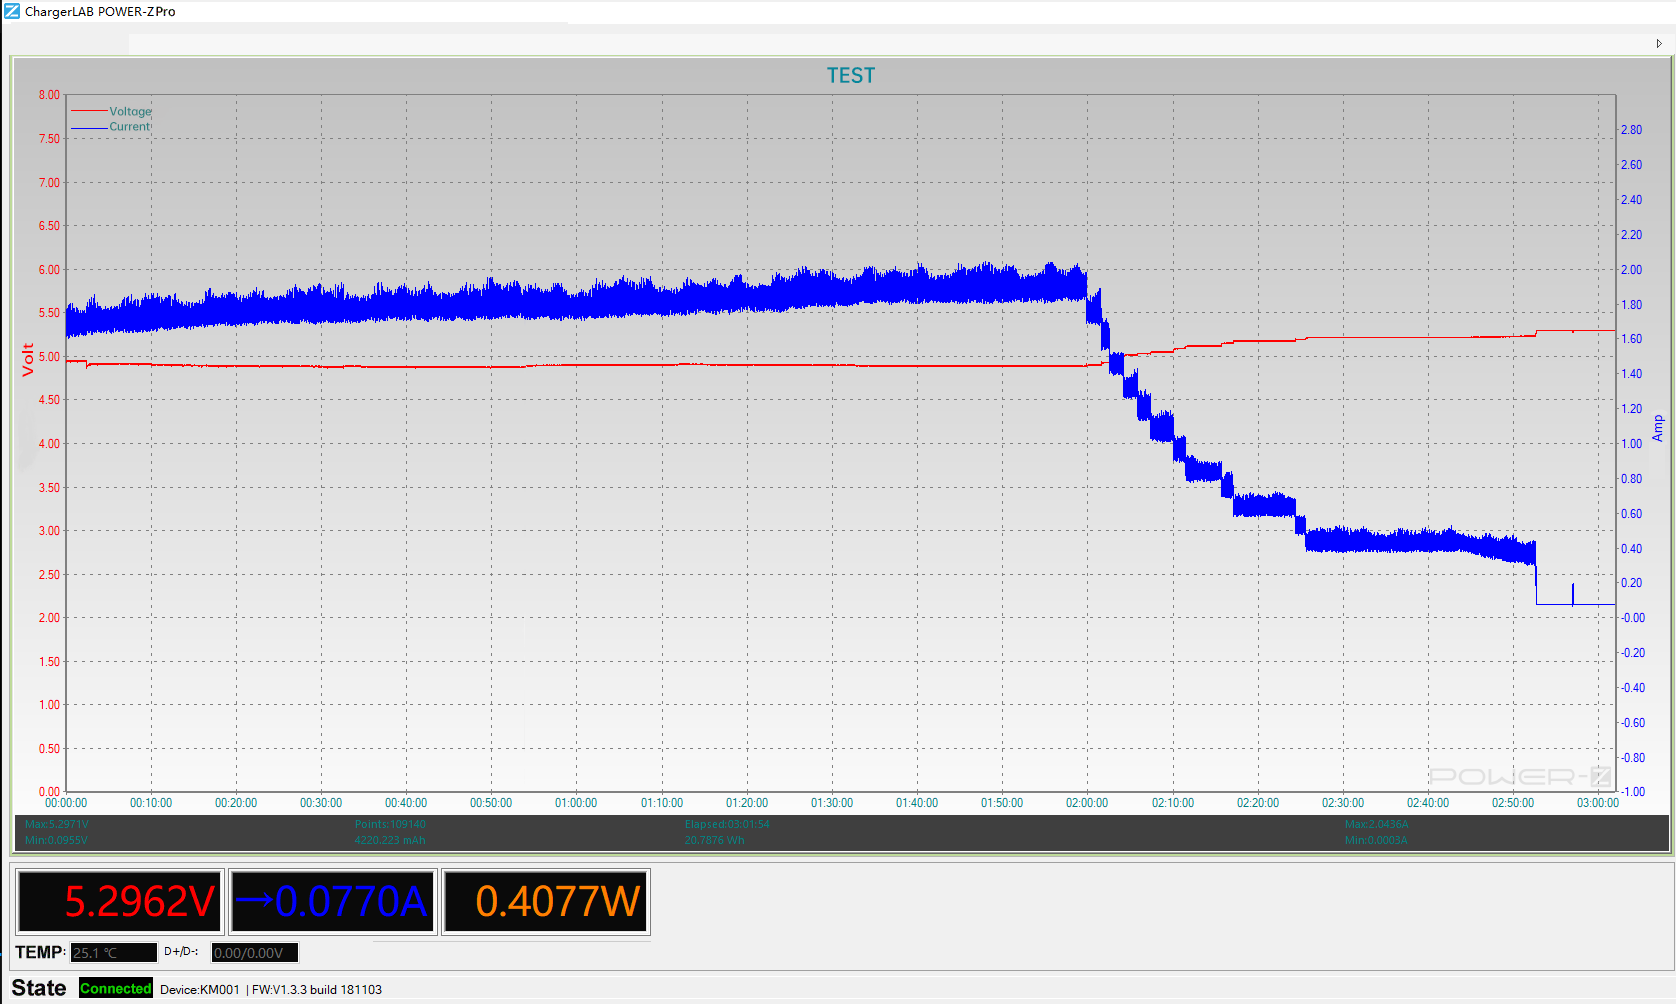Click the 8.00 volt axis label
The image size is (1676, 1004).
[x=49, y=95]
